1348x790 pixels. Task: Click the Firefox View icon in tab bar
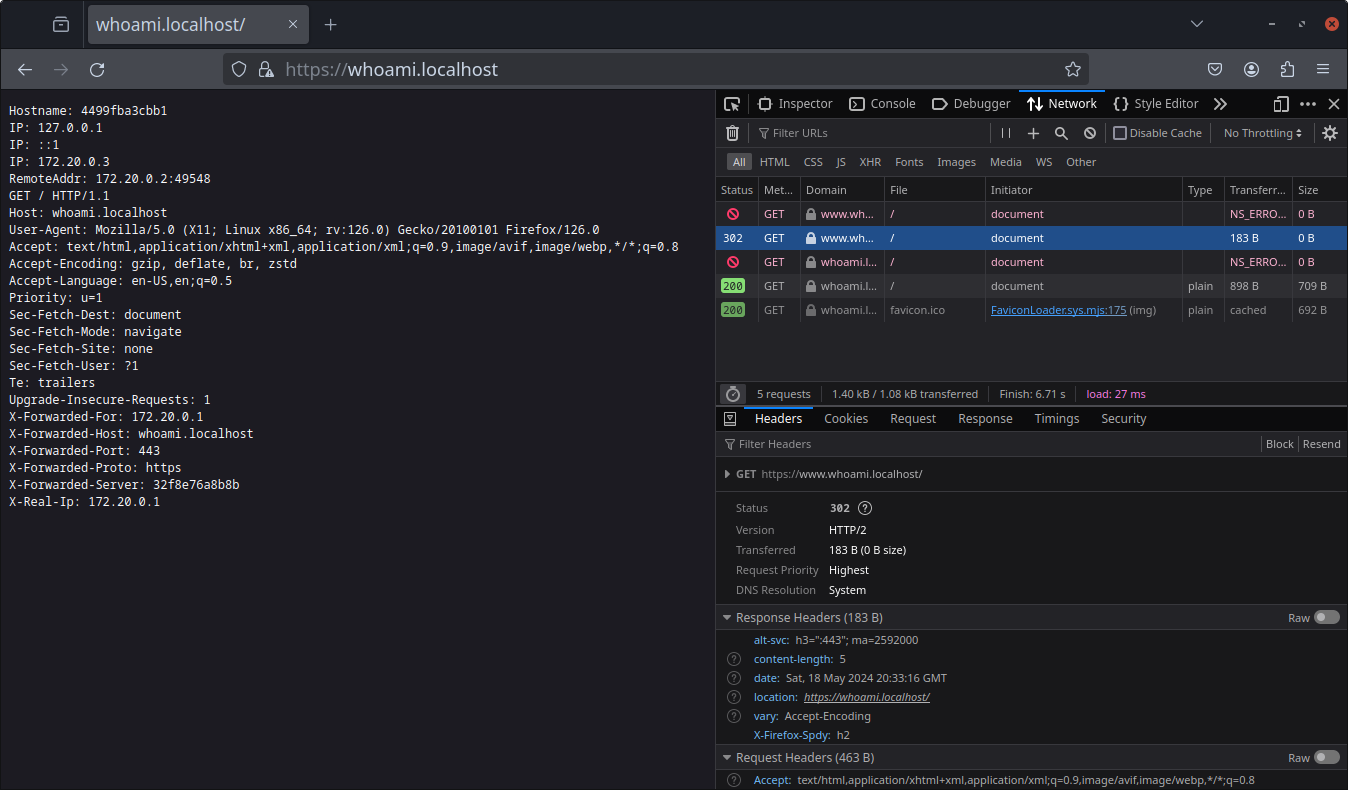pos(61,24)
